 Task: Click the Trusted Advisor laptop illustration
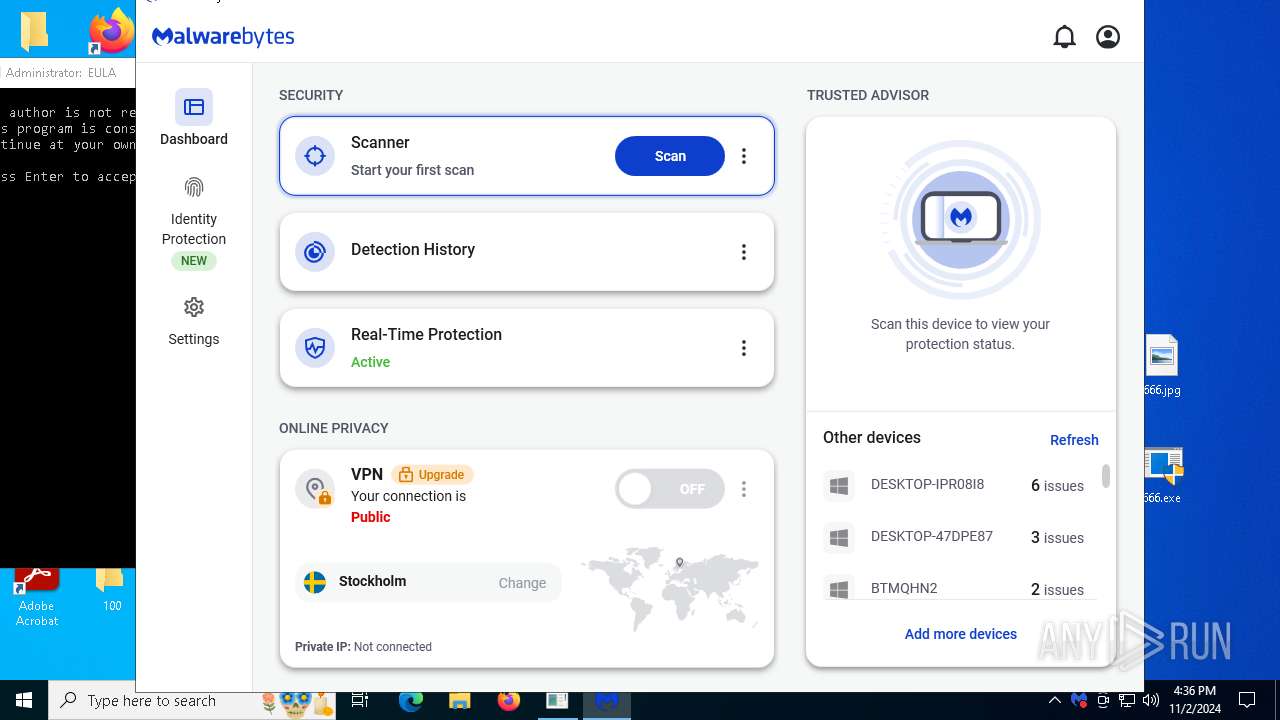(961, 219)
